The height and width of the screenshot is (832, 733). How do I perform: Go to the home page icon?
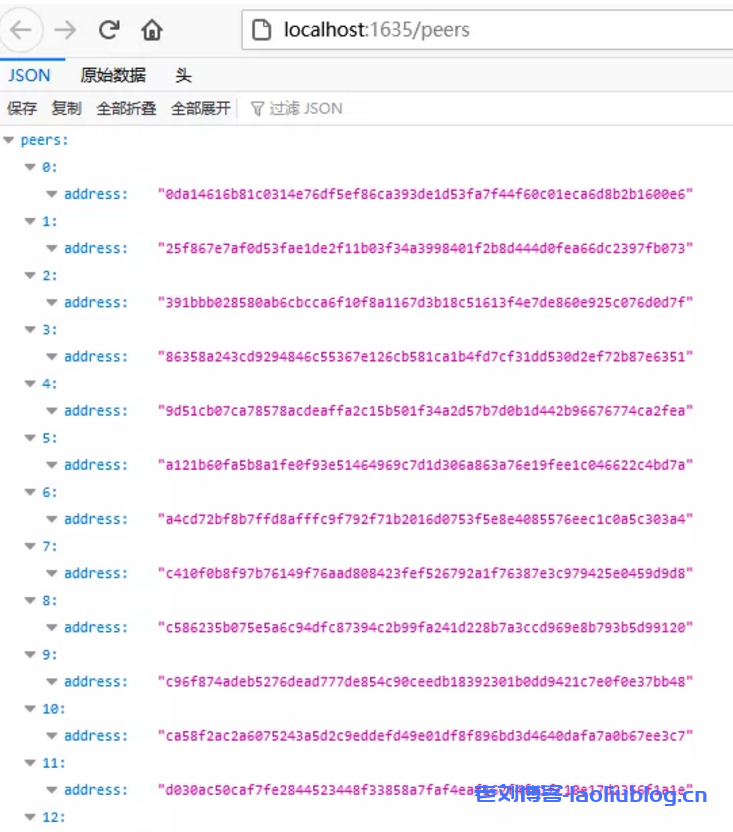pyautogui.click(x=152, y=30)
